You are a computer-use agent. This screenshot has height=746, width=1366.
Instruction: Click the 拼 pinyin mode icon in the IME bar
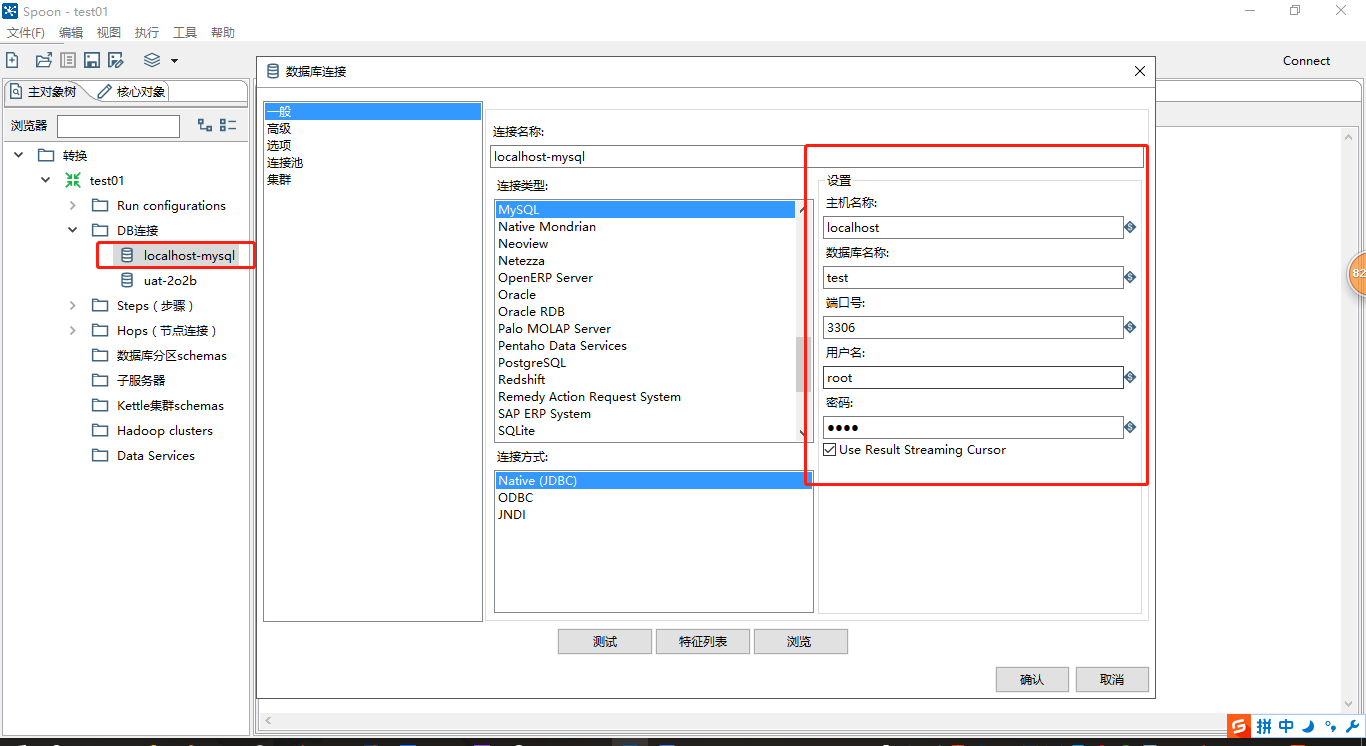pos(1264,726)
